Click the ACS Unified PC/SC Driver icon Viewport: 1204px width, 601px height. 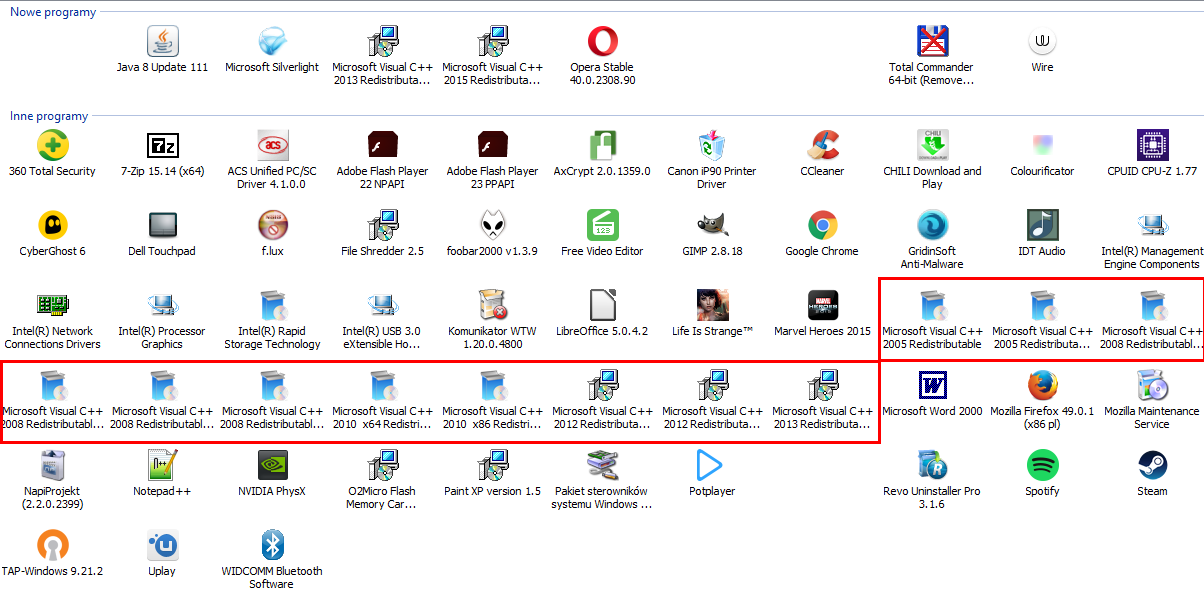click(272, 145)
